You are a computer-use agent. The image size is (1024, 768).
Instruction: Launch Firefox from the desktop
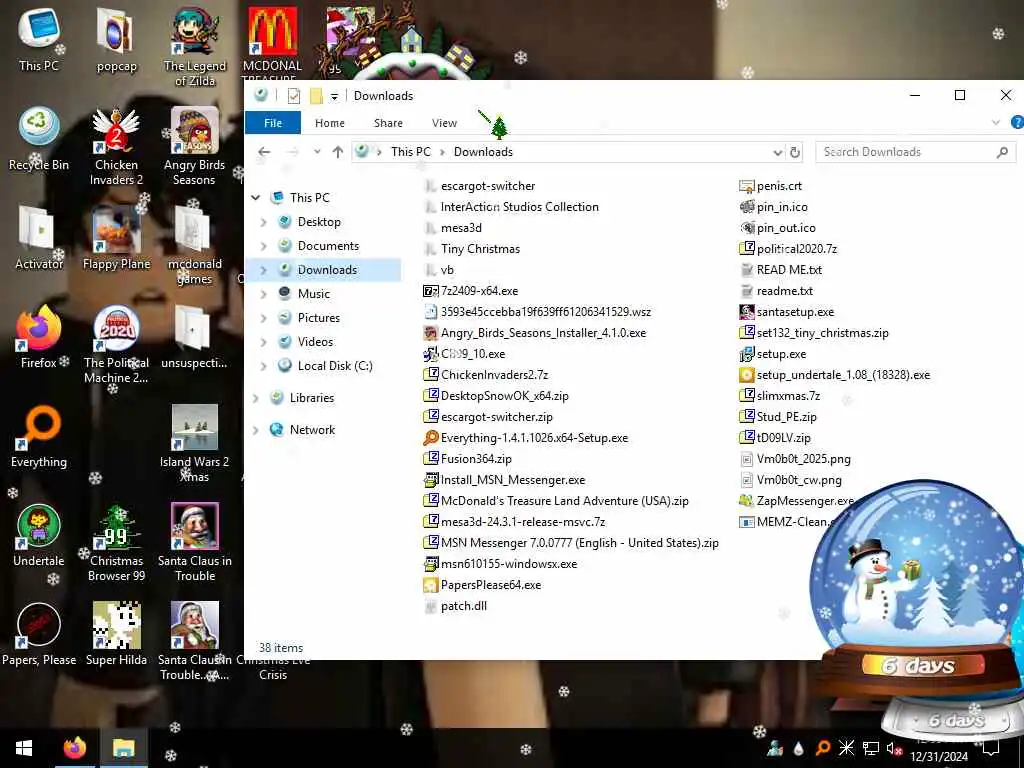pos(39,337)
